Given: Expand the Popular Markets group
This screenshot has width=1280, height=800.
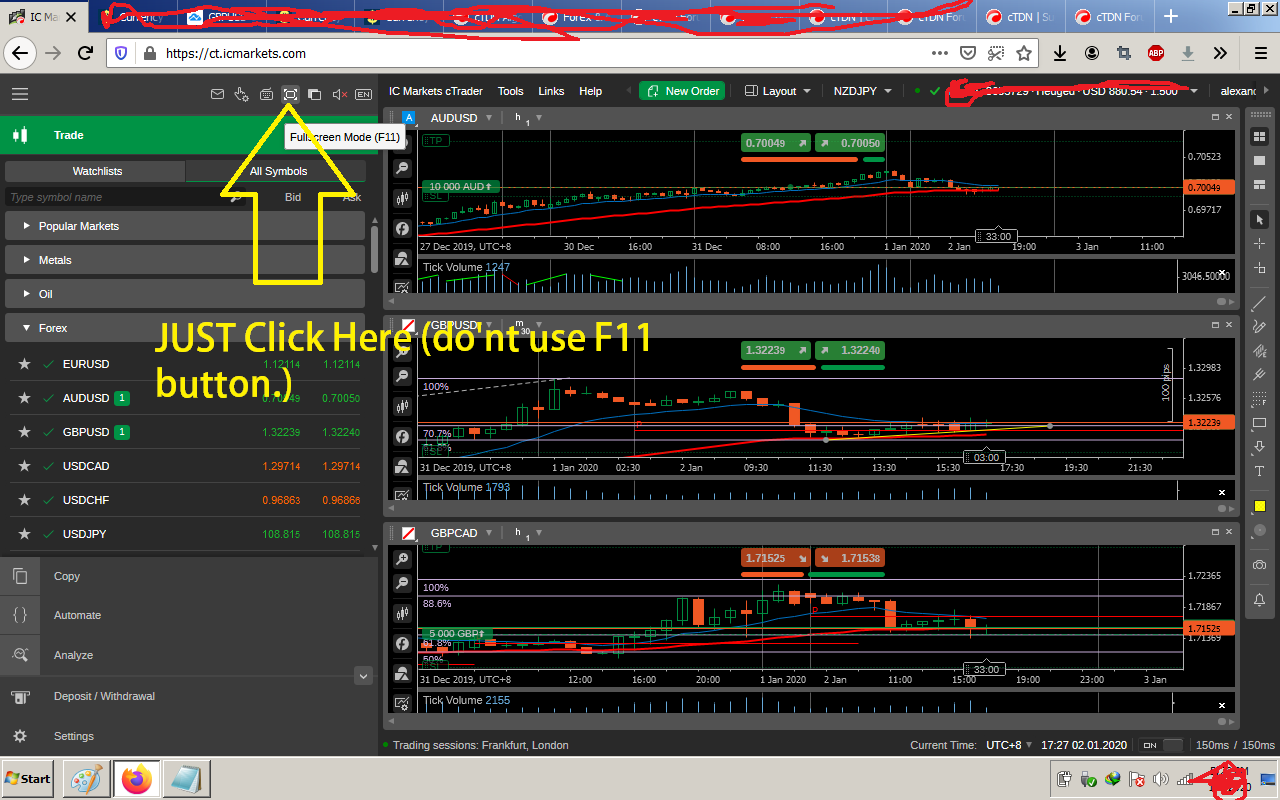Looking at the screenshot, I should click(185, 226).
